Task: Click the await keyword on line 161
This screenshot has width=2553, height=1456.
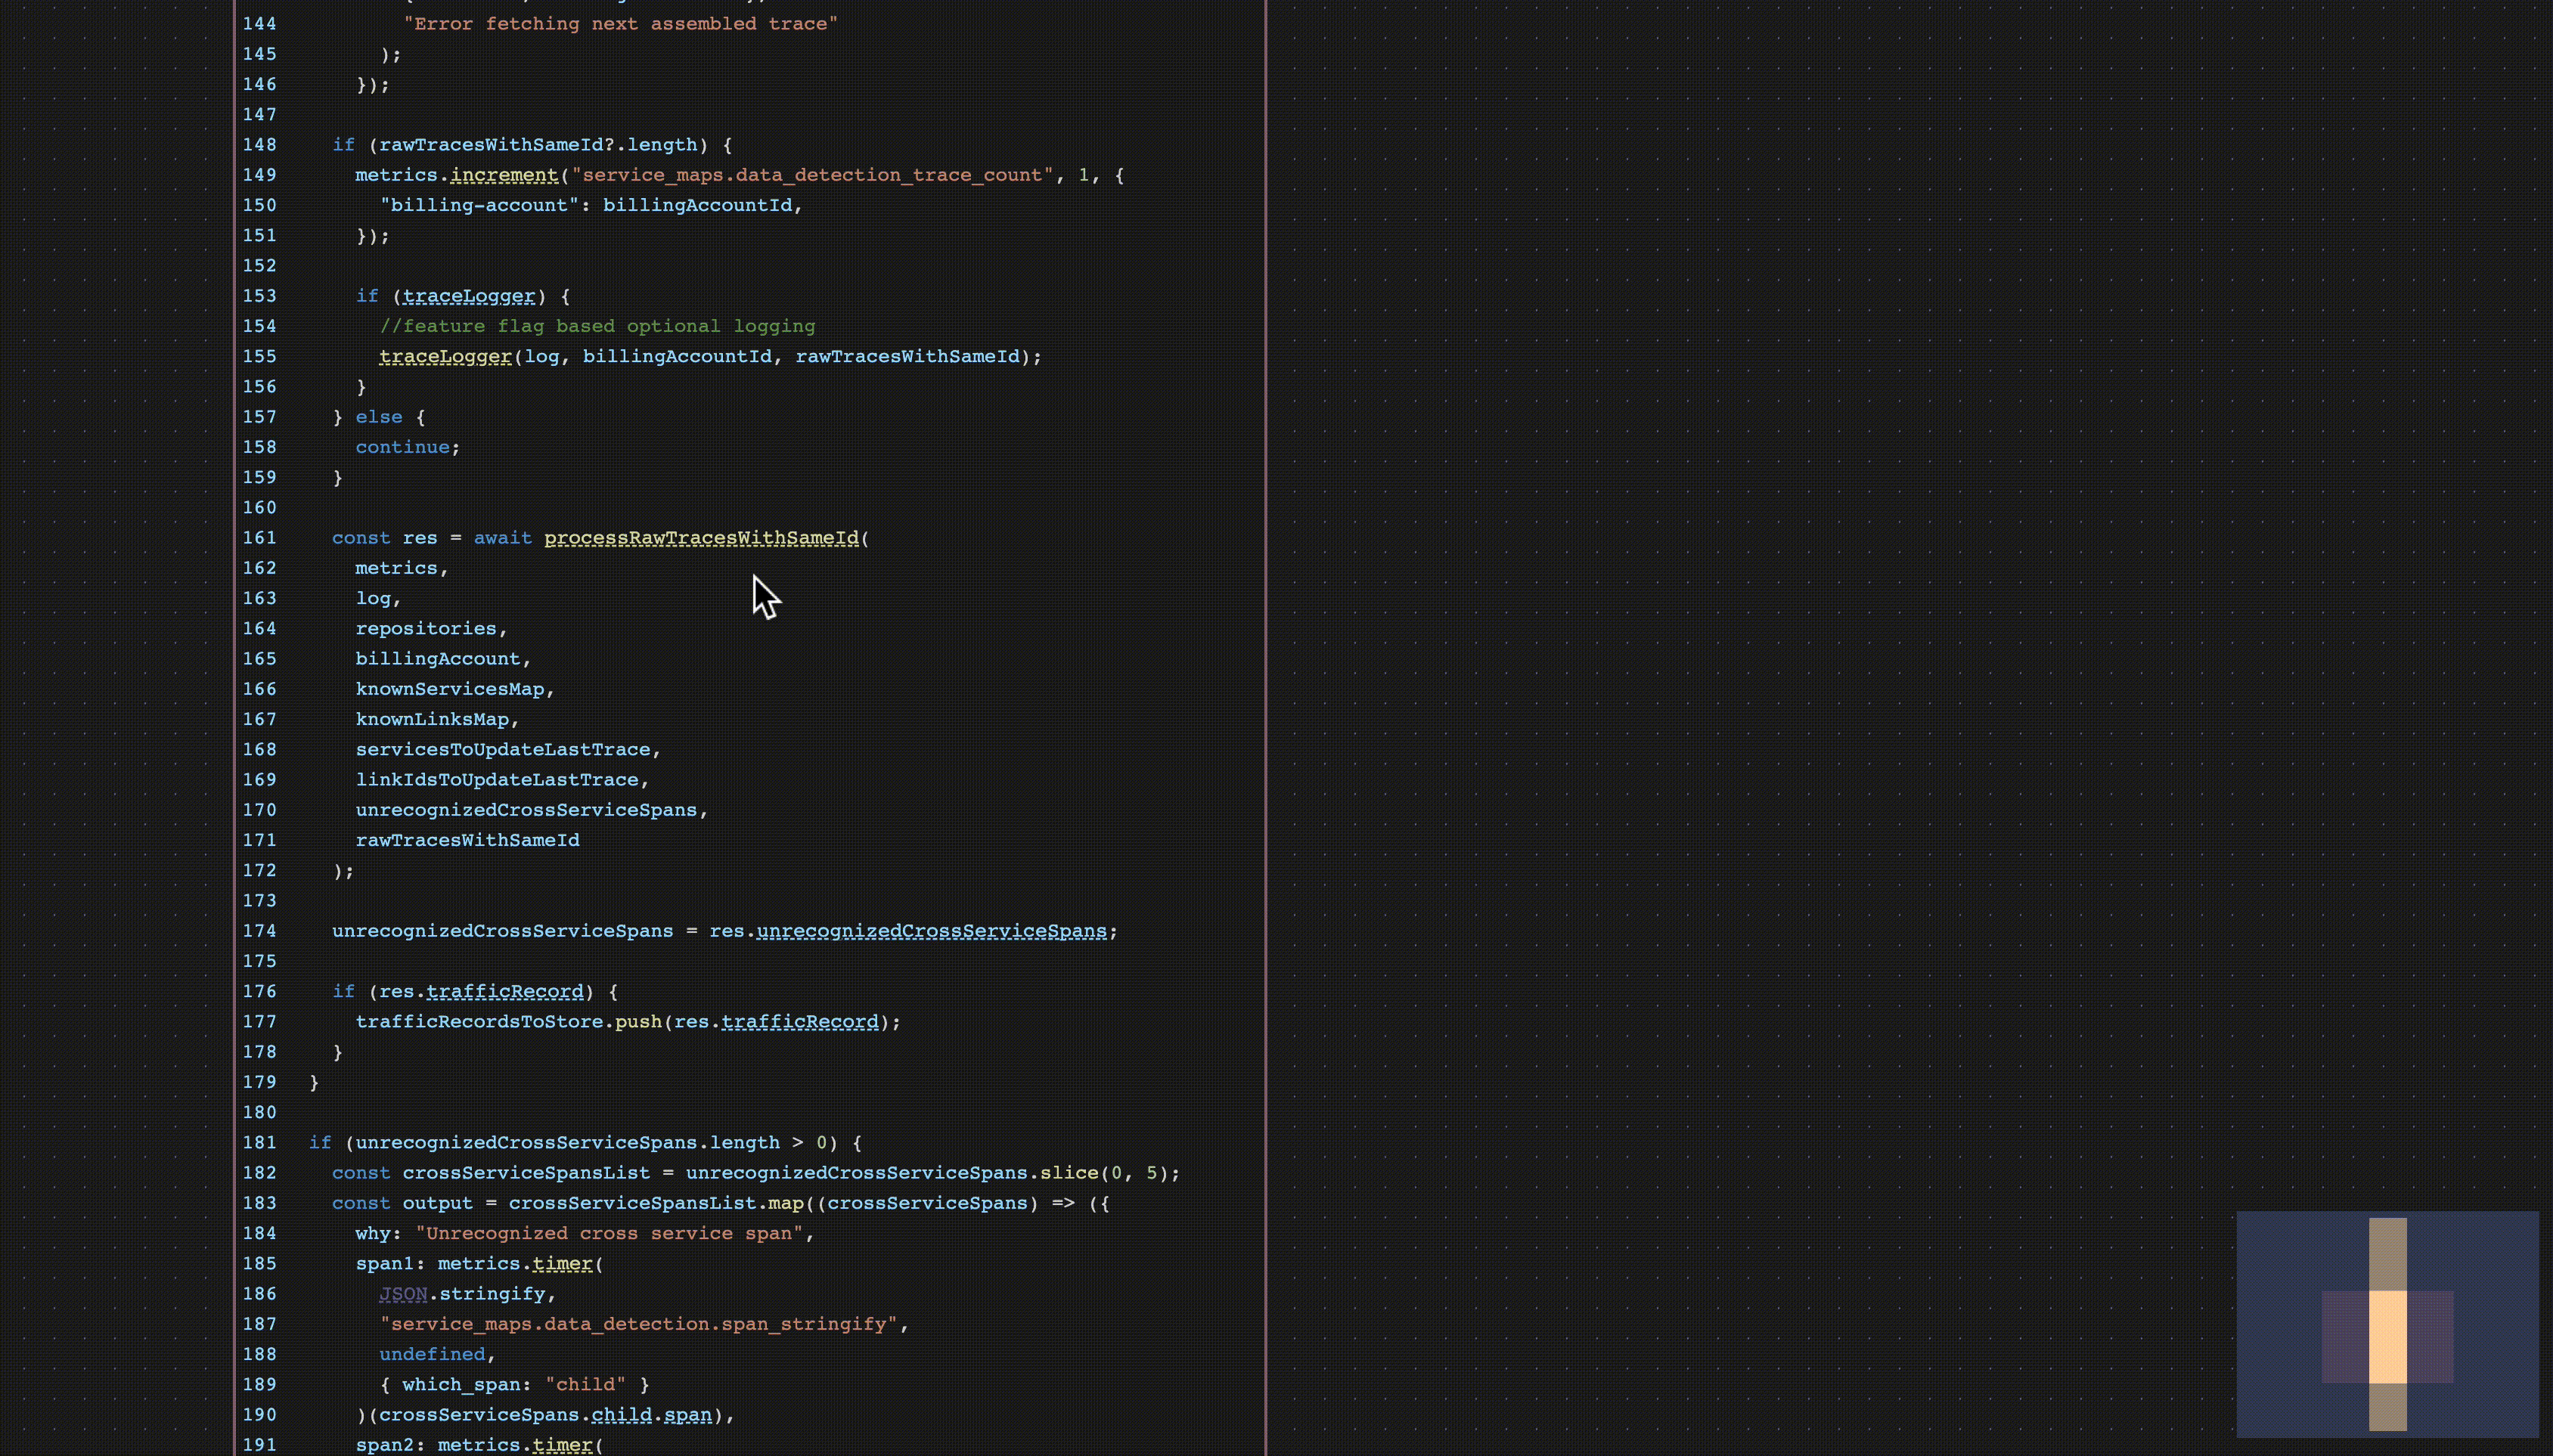Action: coord(502,537)
